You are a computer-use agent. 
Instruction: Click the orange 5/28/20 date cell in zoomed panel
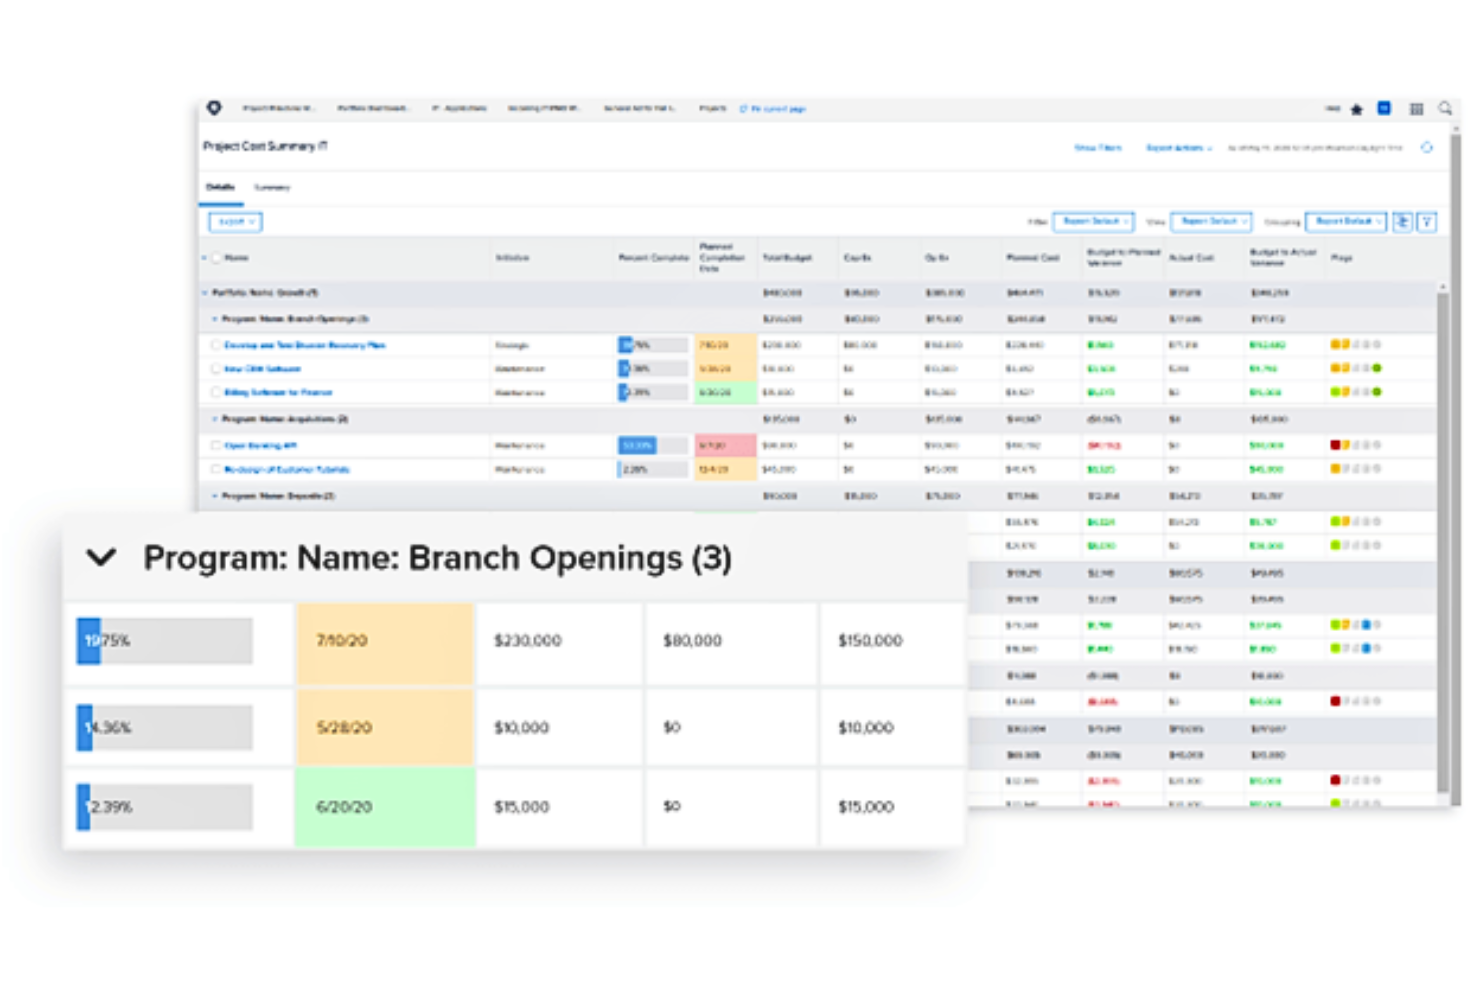pos(384,728)
